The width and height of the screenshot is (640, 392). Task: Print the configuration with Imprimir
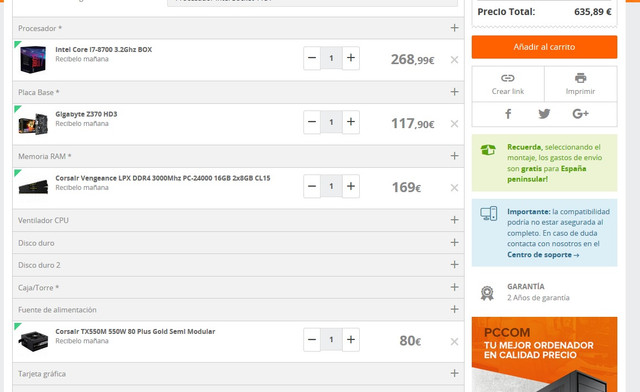point(580,84)
